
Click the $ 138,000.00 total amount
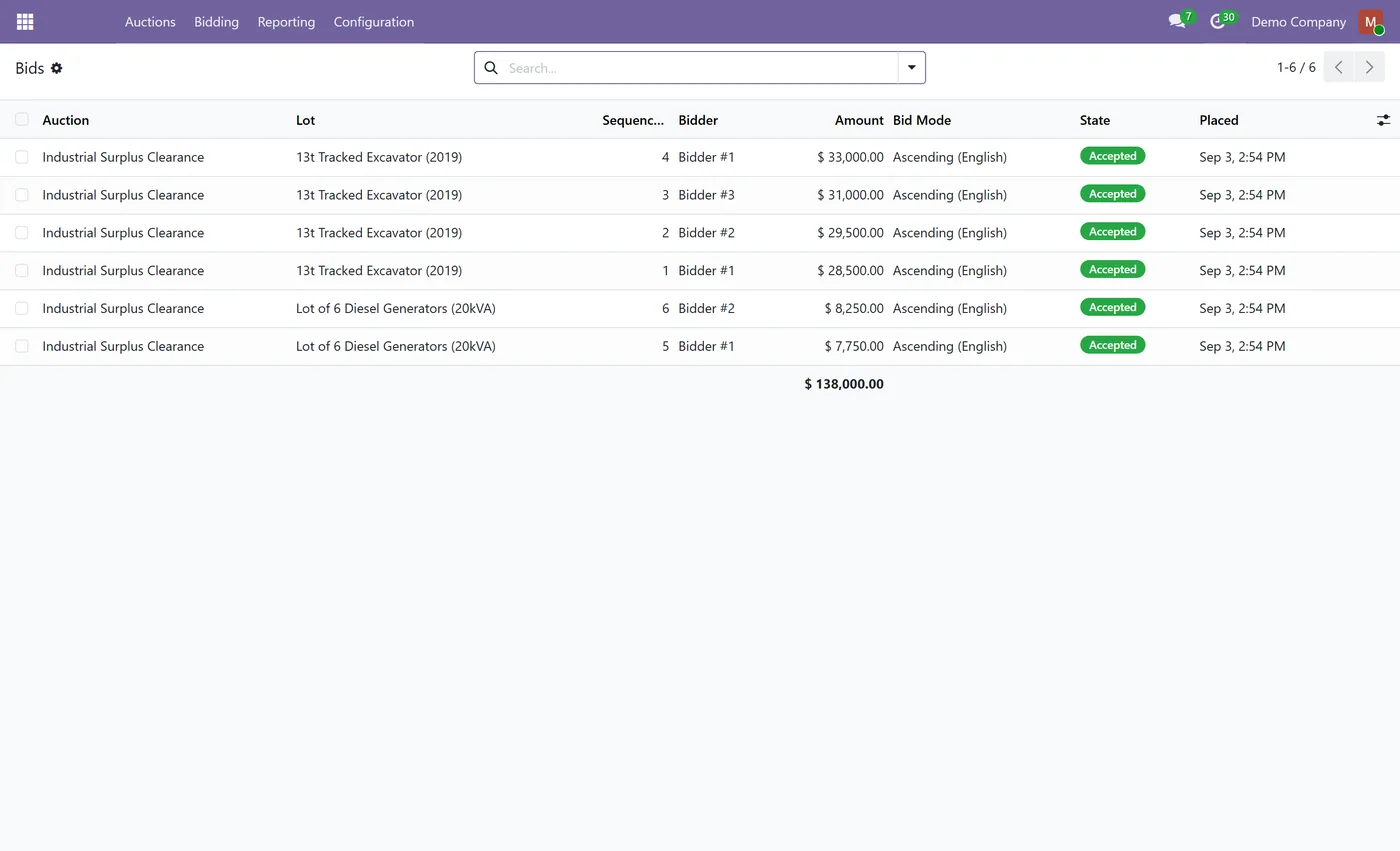(x=844, y=384)
